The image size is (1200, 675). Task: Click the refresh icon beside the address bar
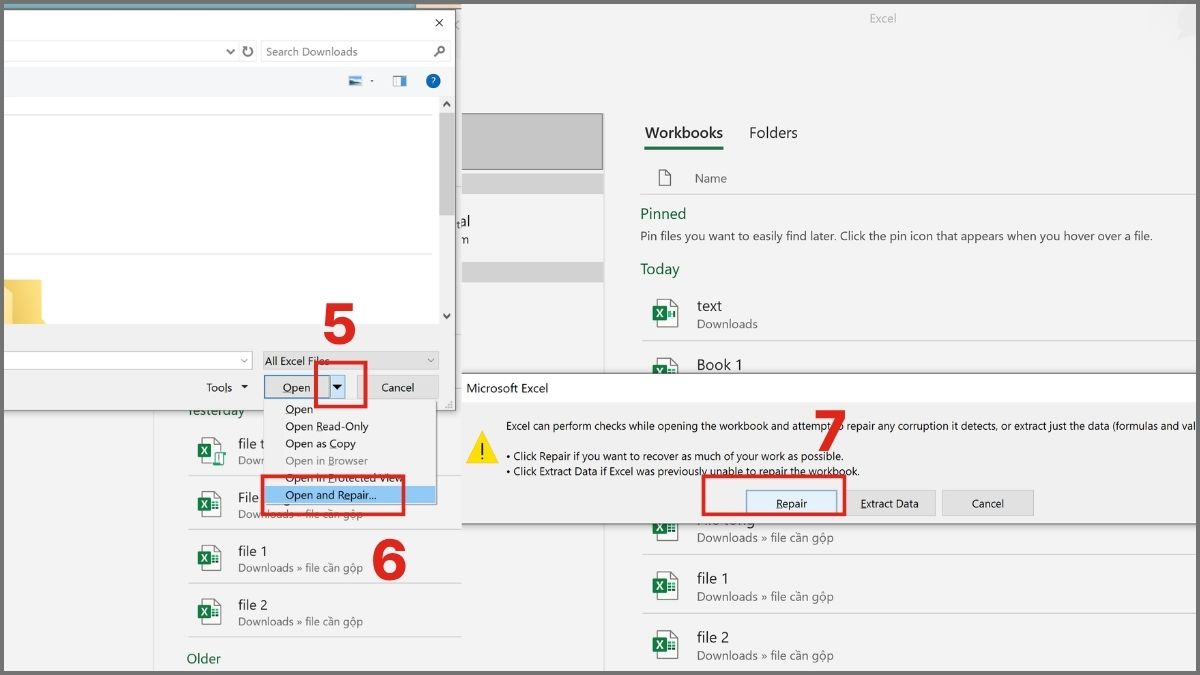click(x=248, y=51)
